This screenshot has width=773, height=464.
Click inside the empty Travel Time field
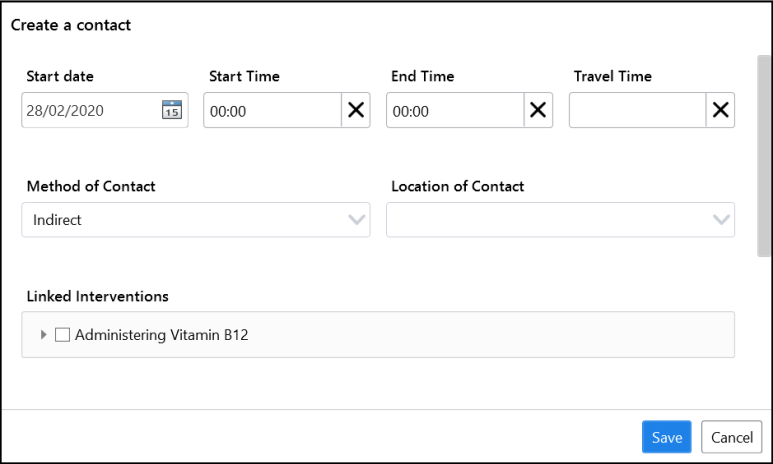pyautogui.click(x=637, y=110)
